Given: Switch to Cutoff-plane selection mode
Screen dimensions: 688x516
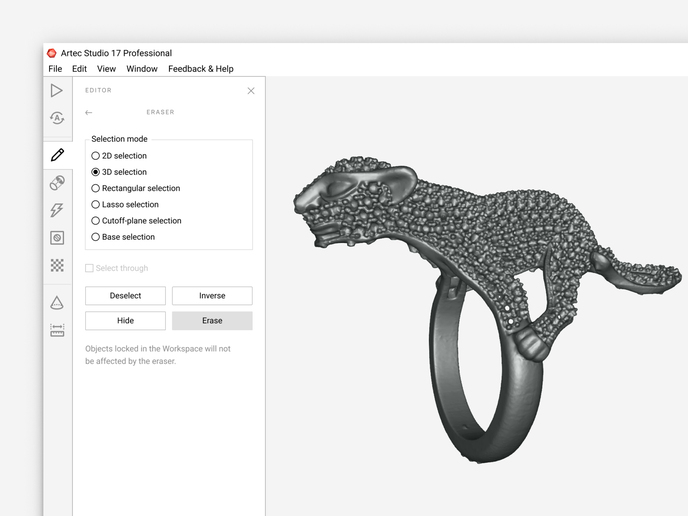Looking at the screenshot, I should click(96, 220).
